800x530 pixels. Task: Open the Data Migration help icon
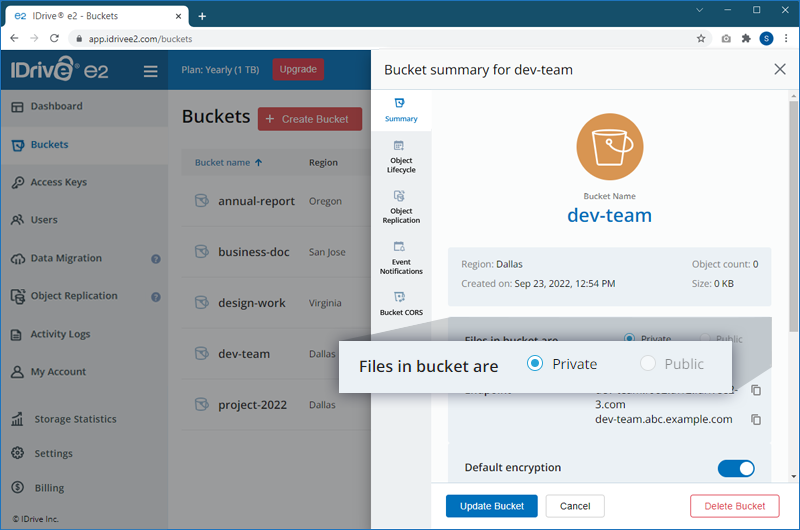click(x=156, y=259)
